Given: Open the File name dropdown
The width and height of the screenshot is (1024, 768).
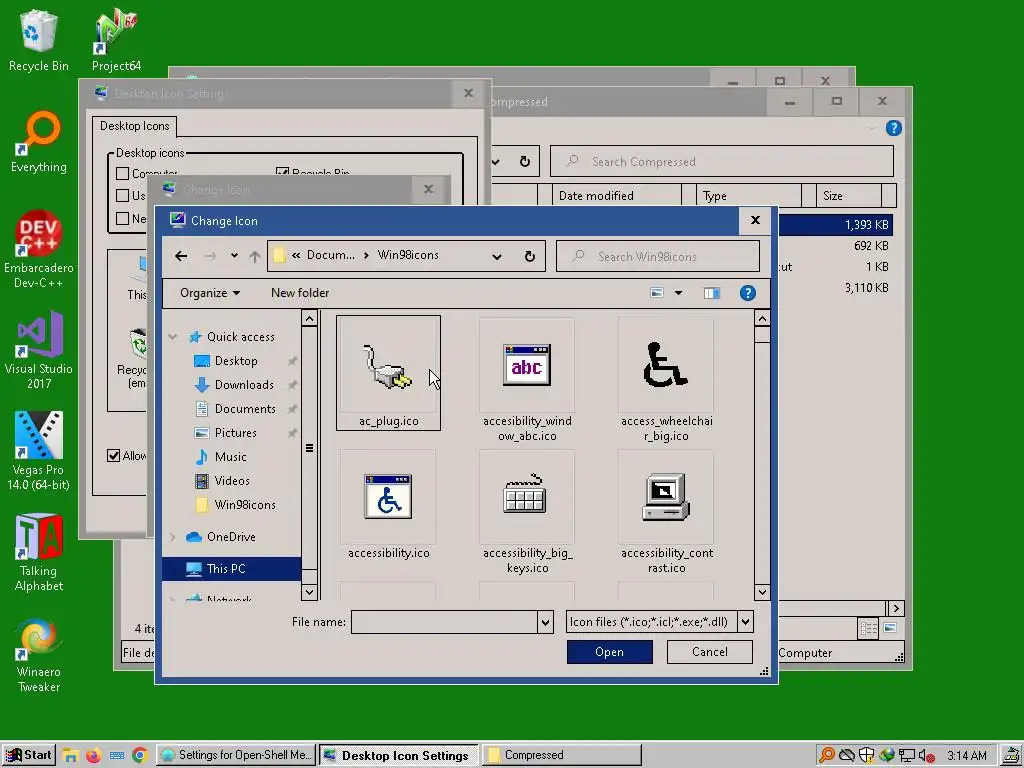Looking at the screenshot, I should pyautogui.click(x=545, y=622).
